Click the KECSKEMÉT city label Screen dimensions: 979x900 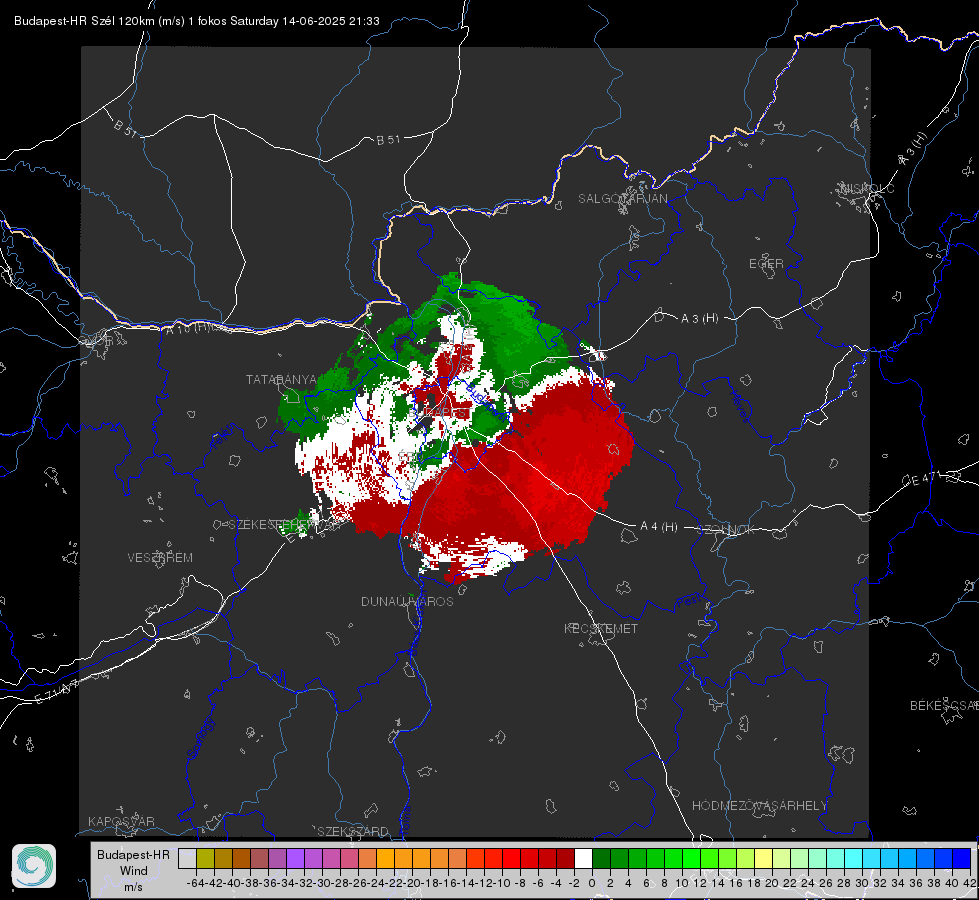pyautogui.click(x=601, y=628)
